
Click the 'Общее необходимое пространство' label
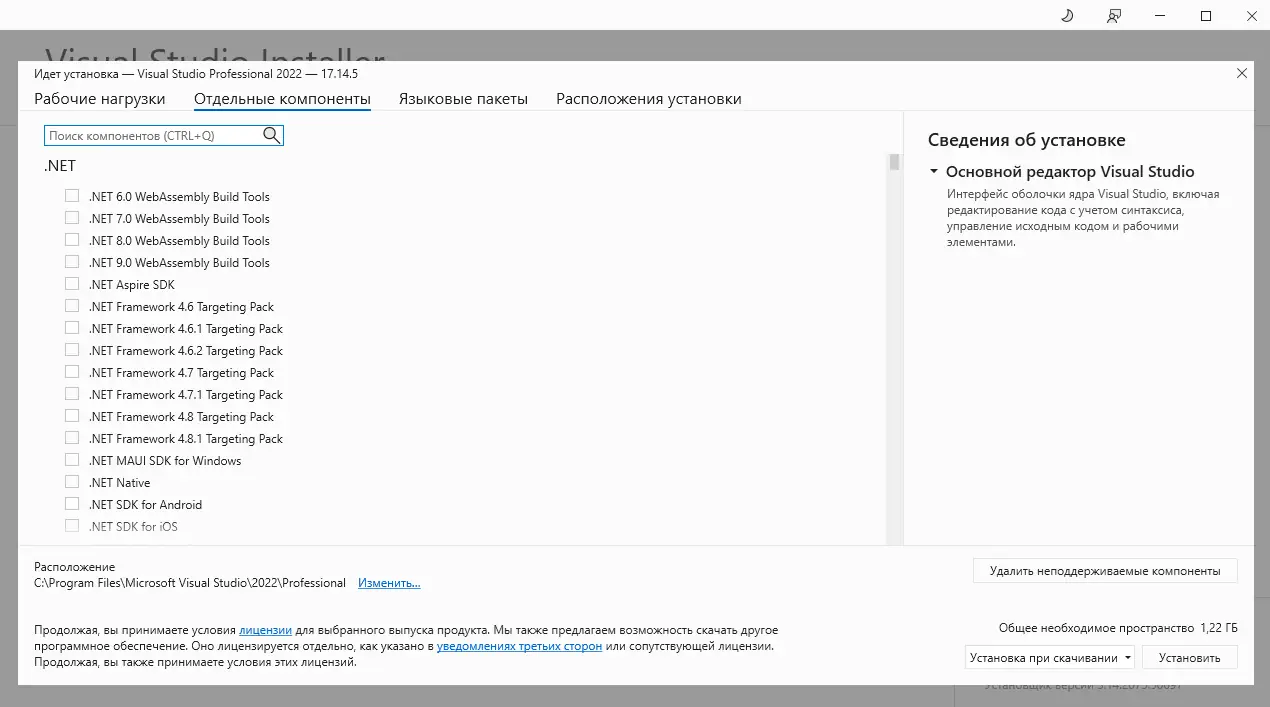[1096, 628]
